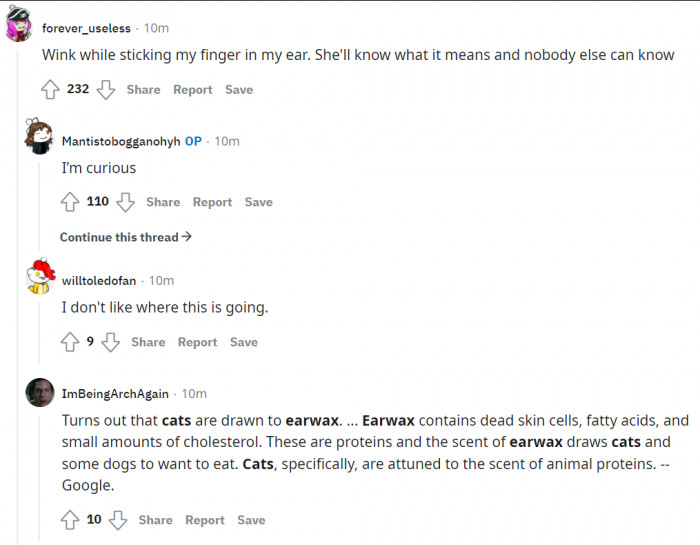Save forever_useless's comment
700x545 pixels.
pyautogui.click(x=239, y=90)
